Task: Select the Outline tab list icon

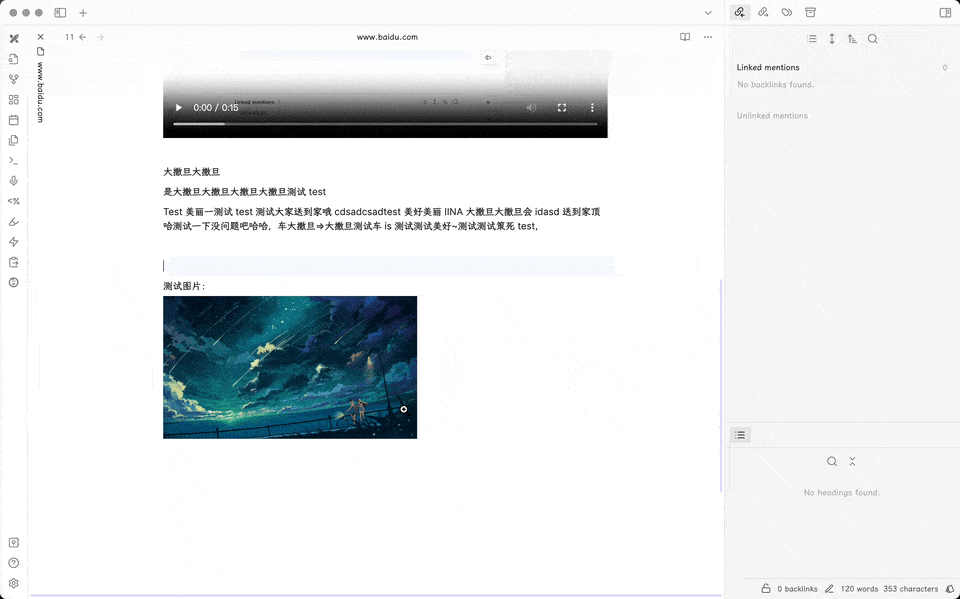Action: (740, 435)
